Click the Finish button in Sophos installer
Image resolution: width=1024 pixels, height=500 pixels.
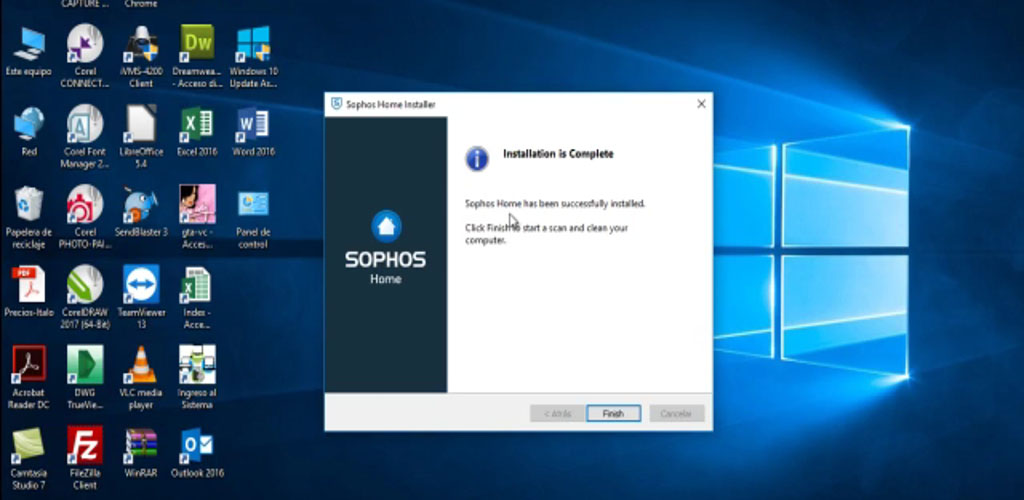613,413
